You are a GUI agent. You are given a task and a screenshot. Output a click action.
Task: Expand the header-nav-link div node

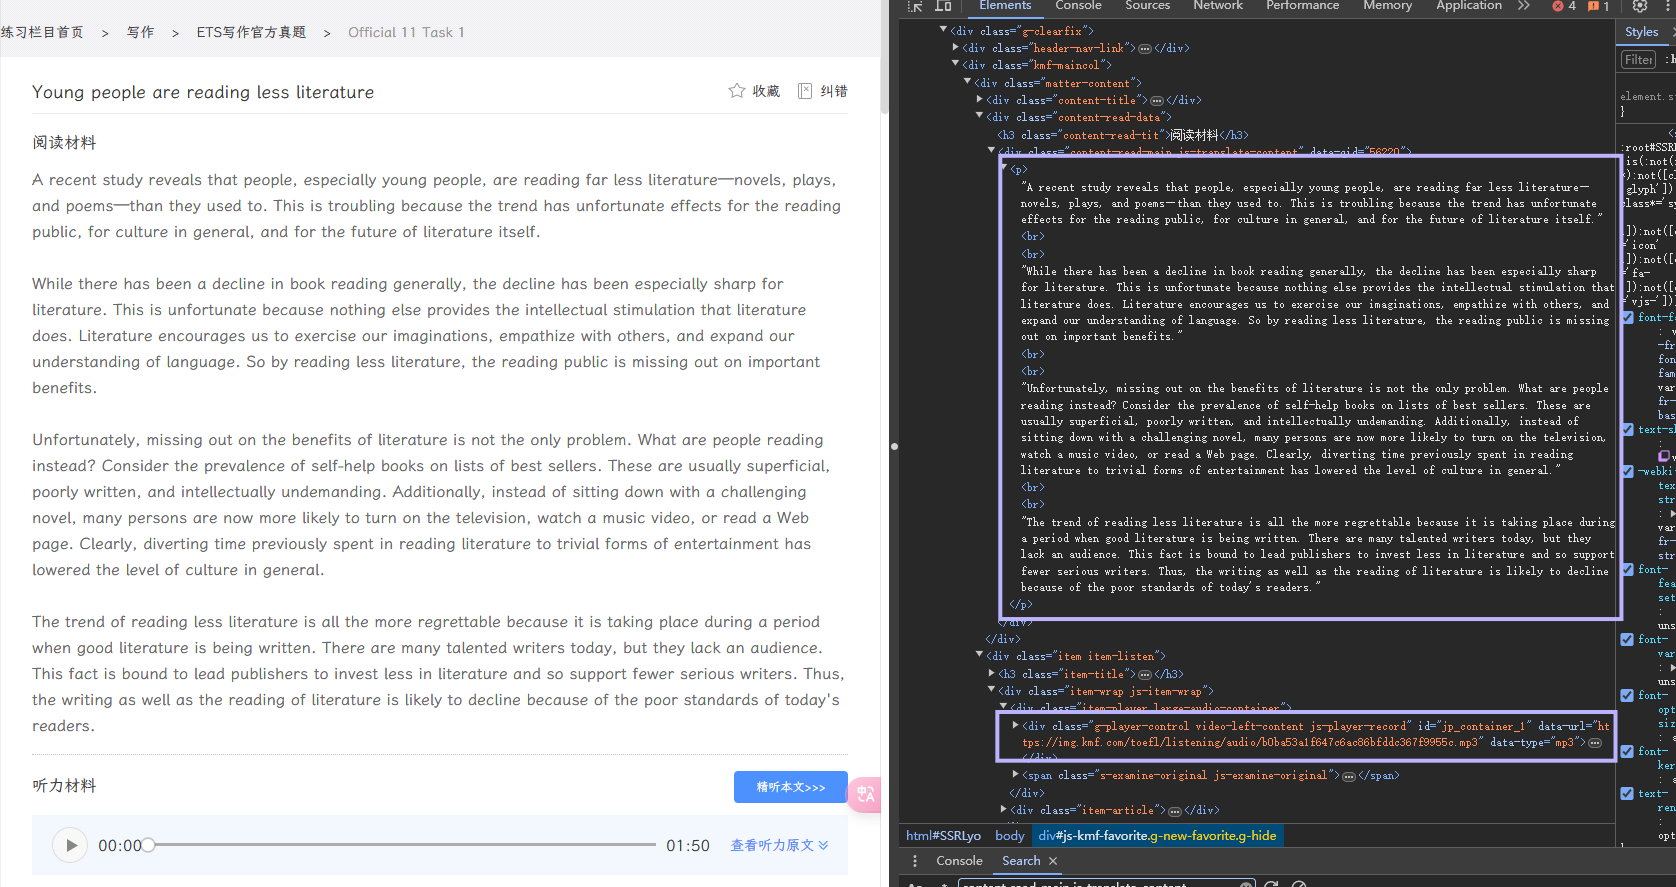(x=955, y=47)
